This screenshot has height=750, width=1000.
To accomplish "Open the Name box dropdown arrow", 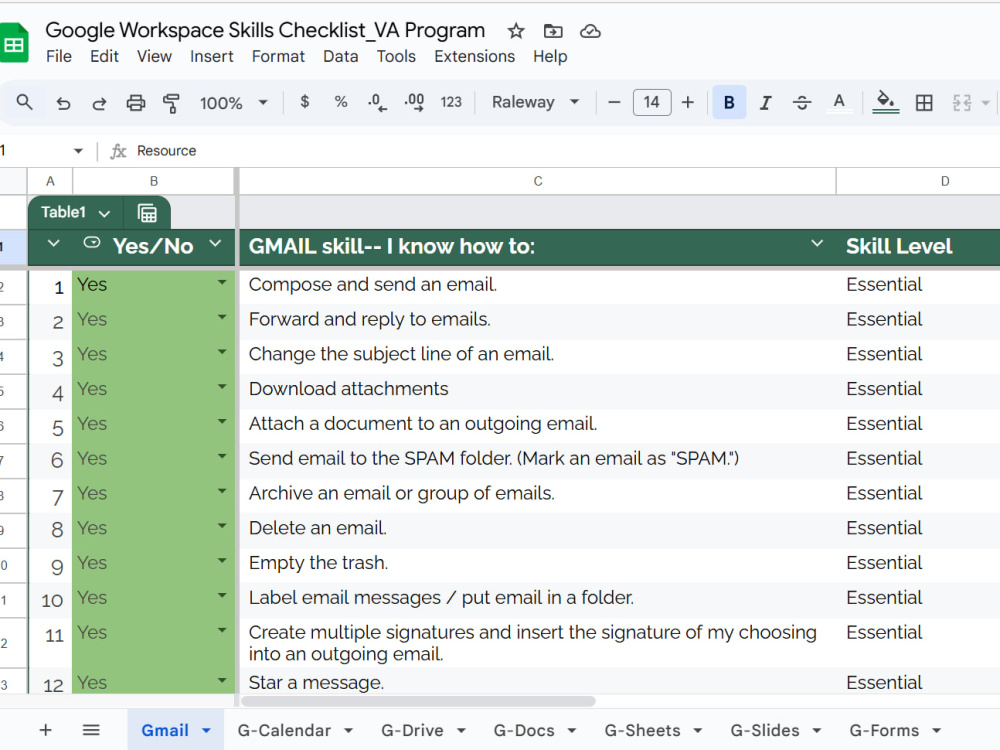I will click(78, 151).
